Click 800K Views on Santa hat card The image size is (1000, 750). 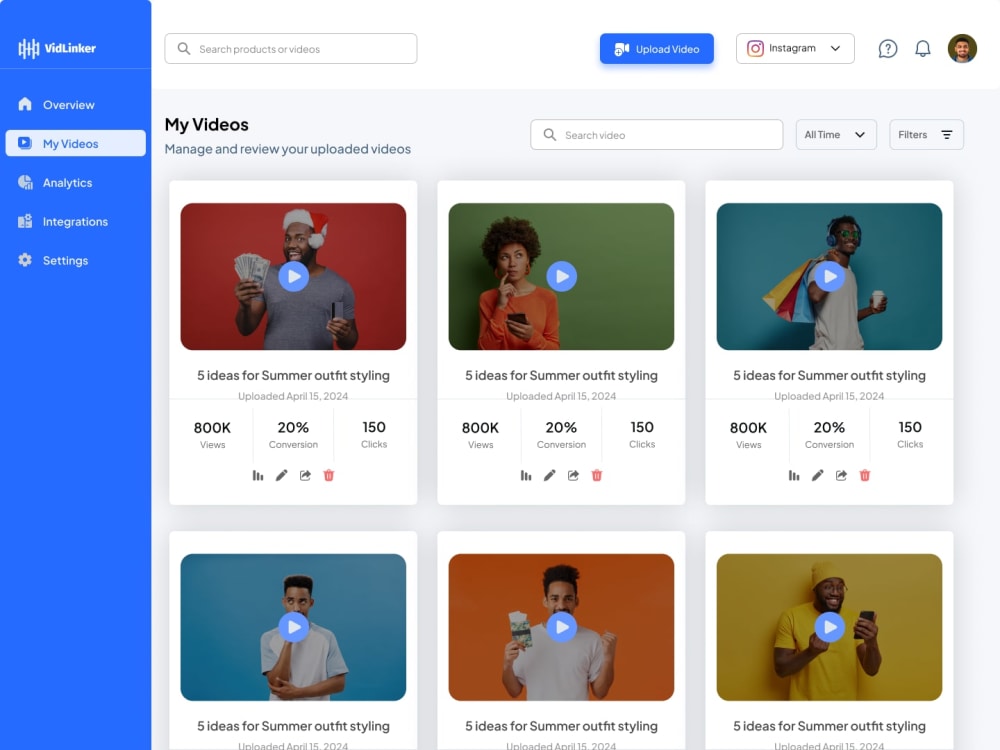pyautogui.click(x=212, y=435)
